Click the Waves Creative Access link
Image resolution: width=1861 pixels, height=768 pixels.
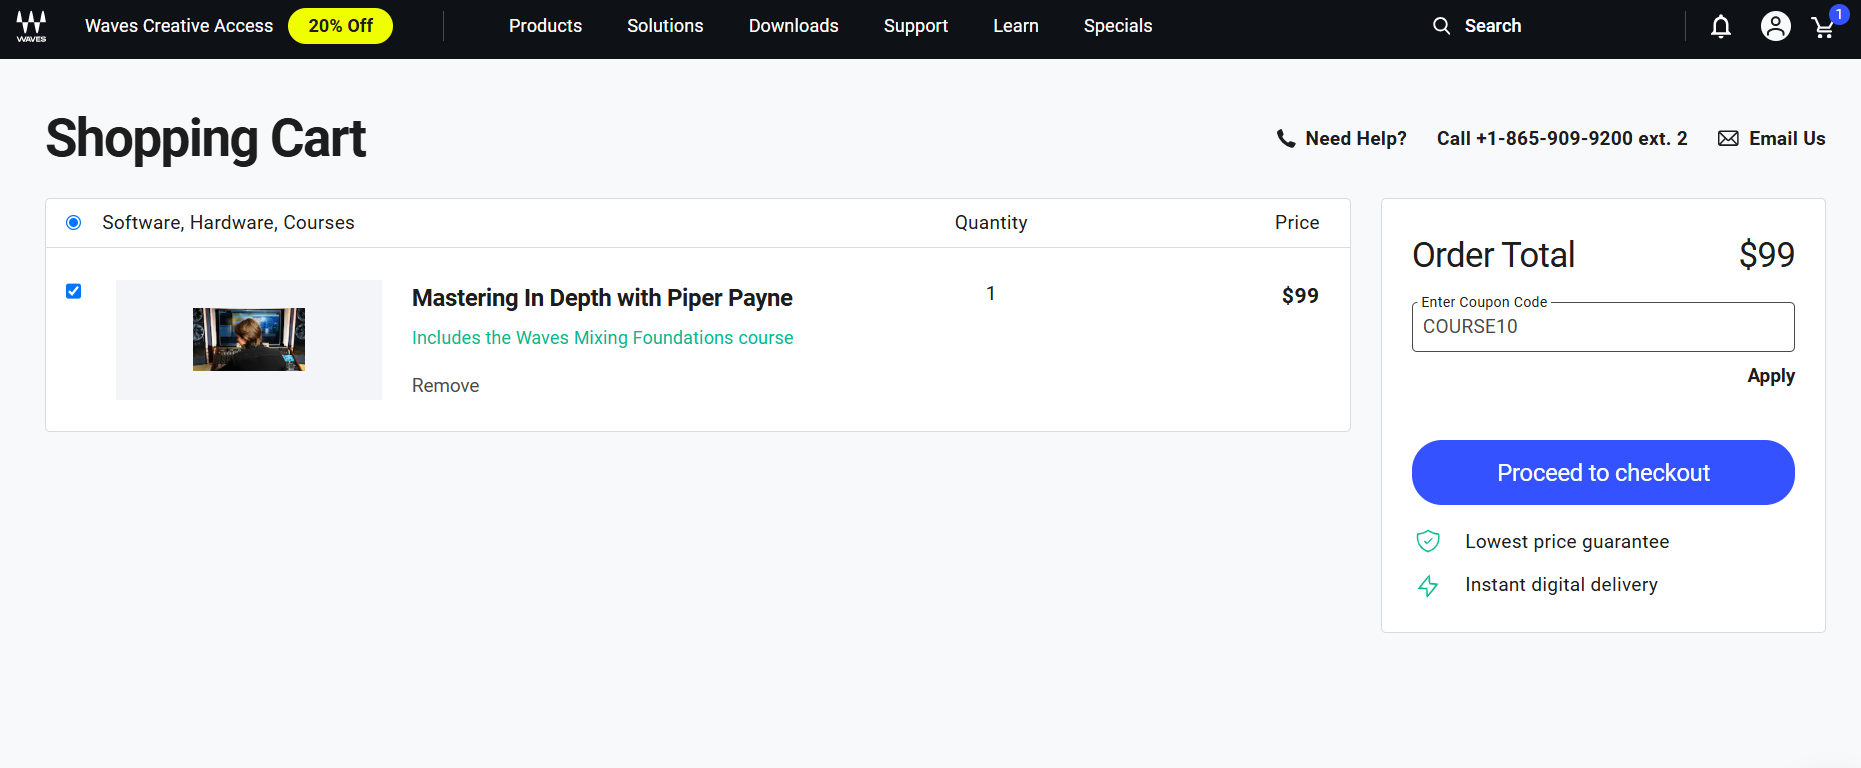tap(179, 26)
